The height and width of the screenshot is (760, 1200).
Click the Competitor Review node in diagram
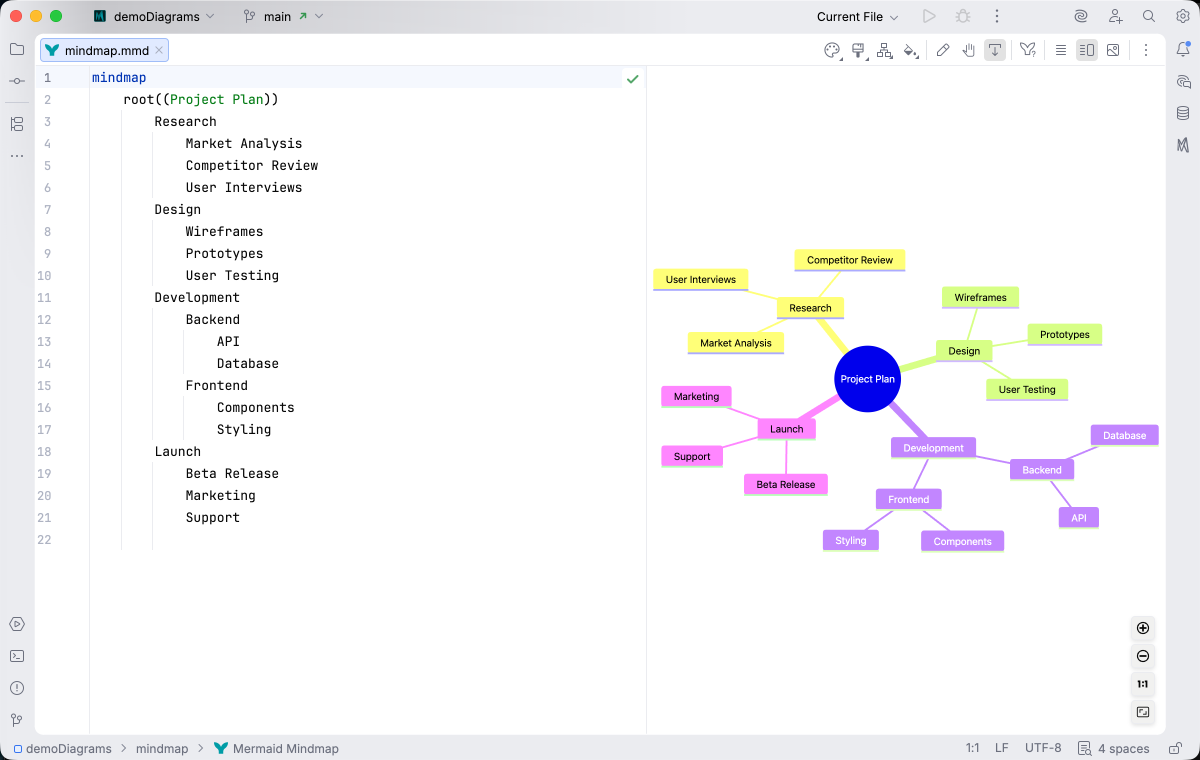[x=850, y=260]
